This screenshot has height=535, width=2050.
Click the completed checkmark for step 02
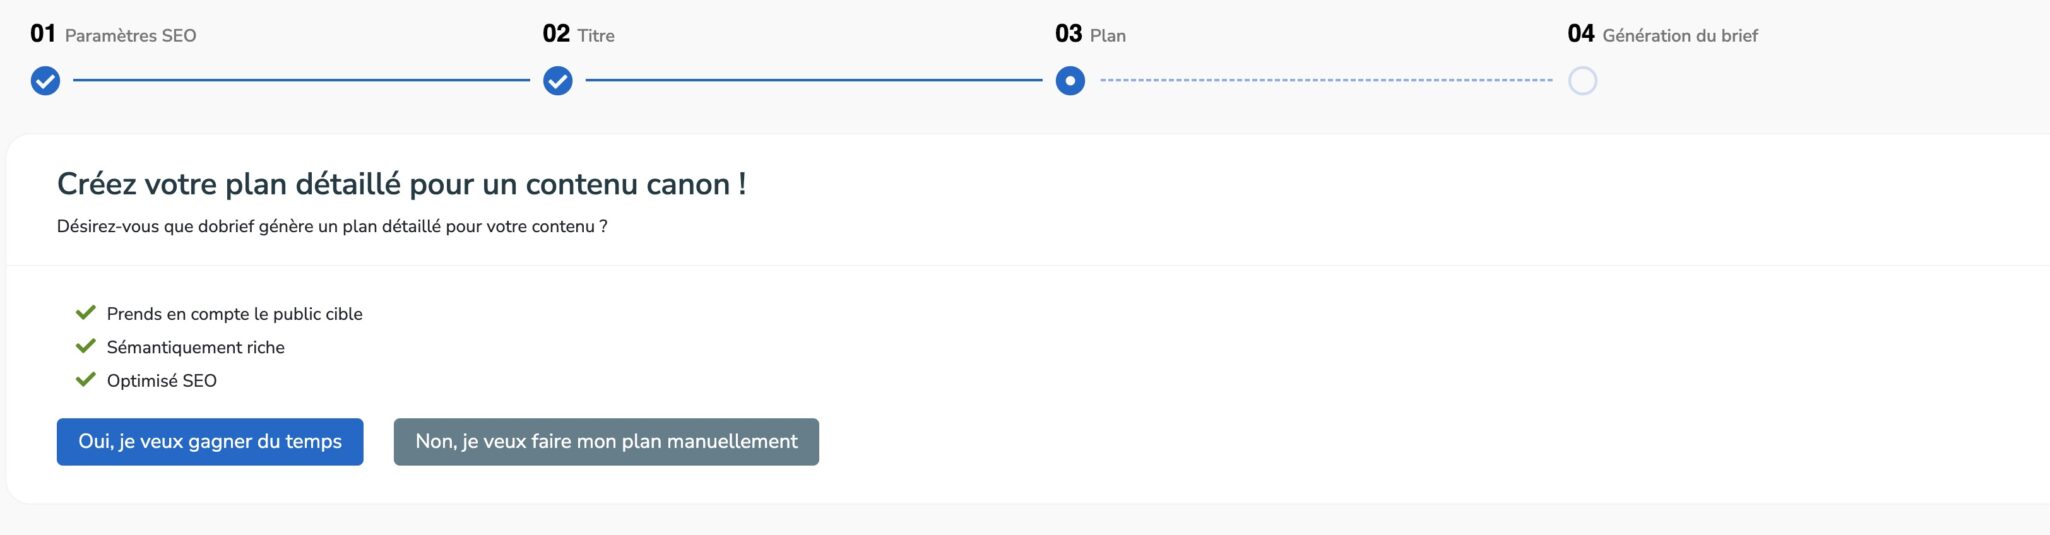click(x=558, y=81)
